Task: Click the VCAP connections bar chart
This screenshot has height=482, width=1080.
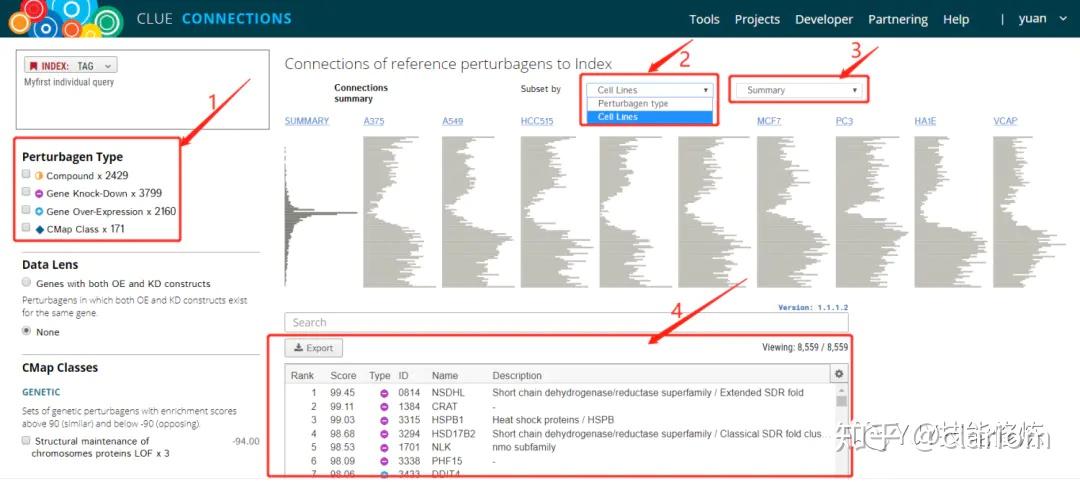Action: [1030, 211]
